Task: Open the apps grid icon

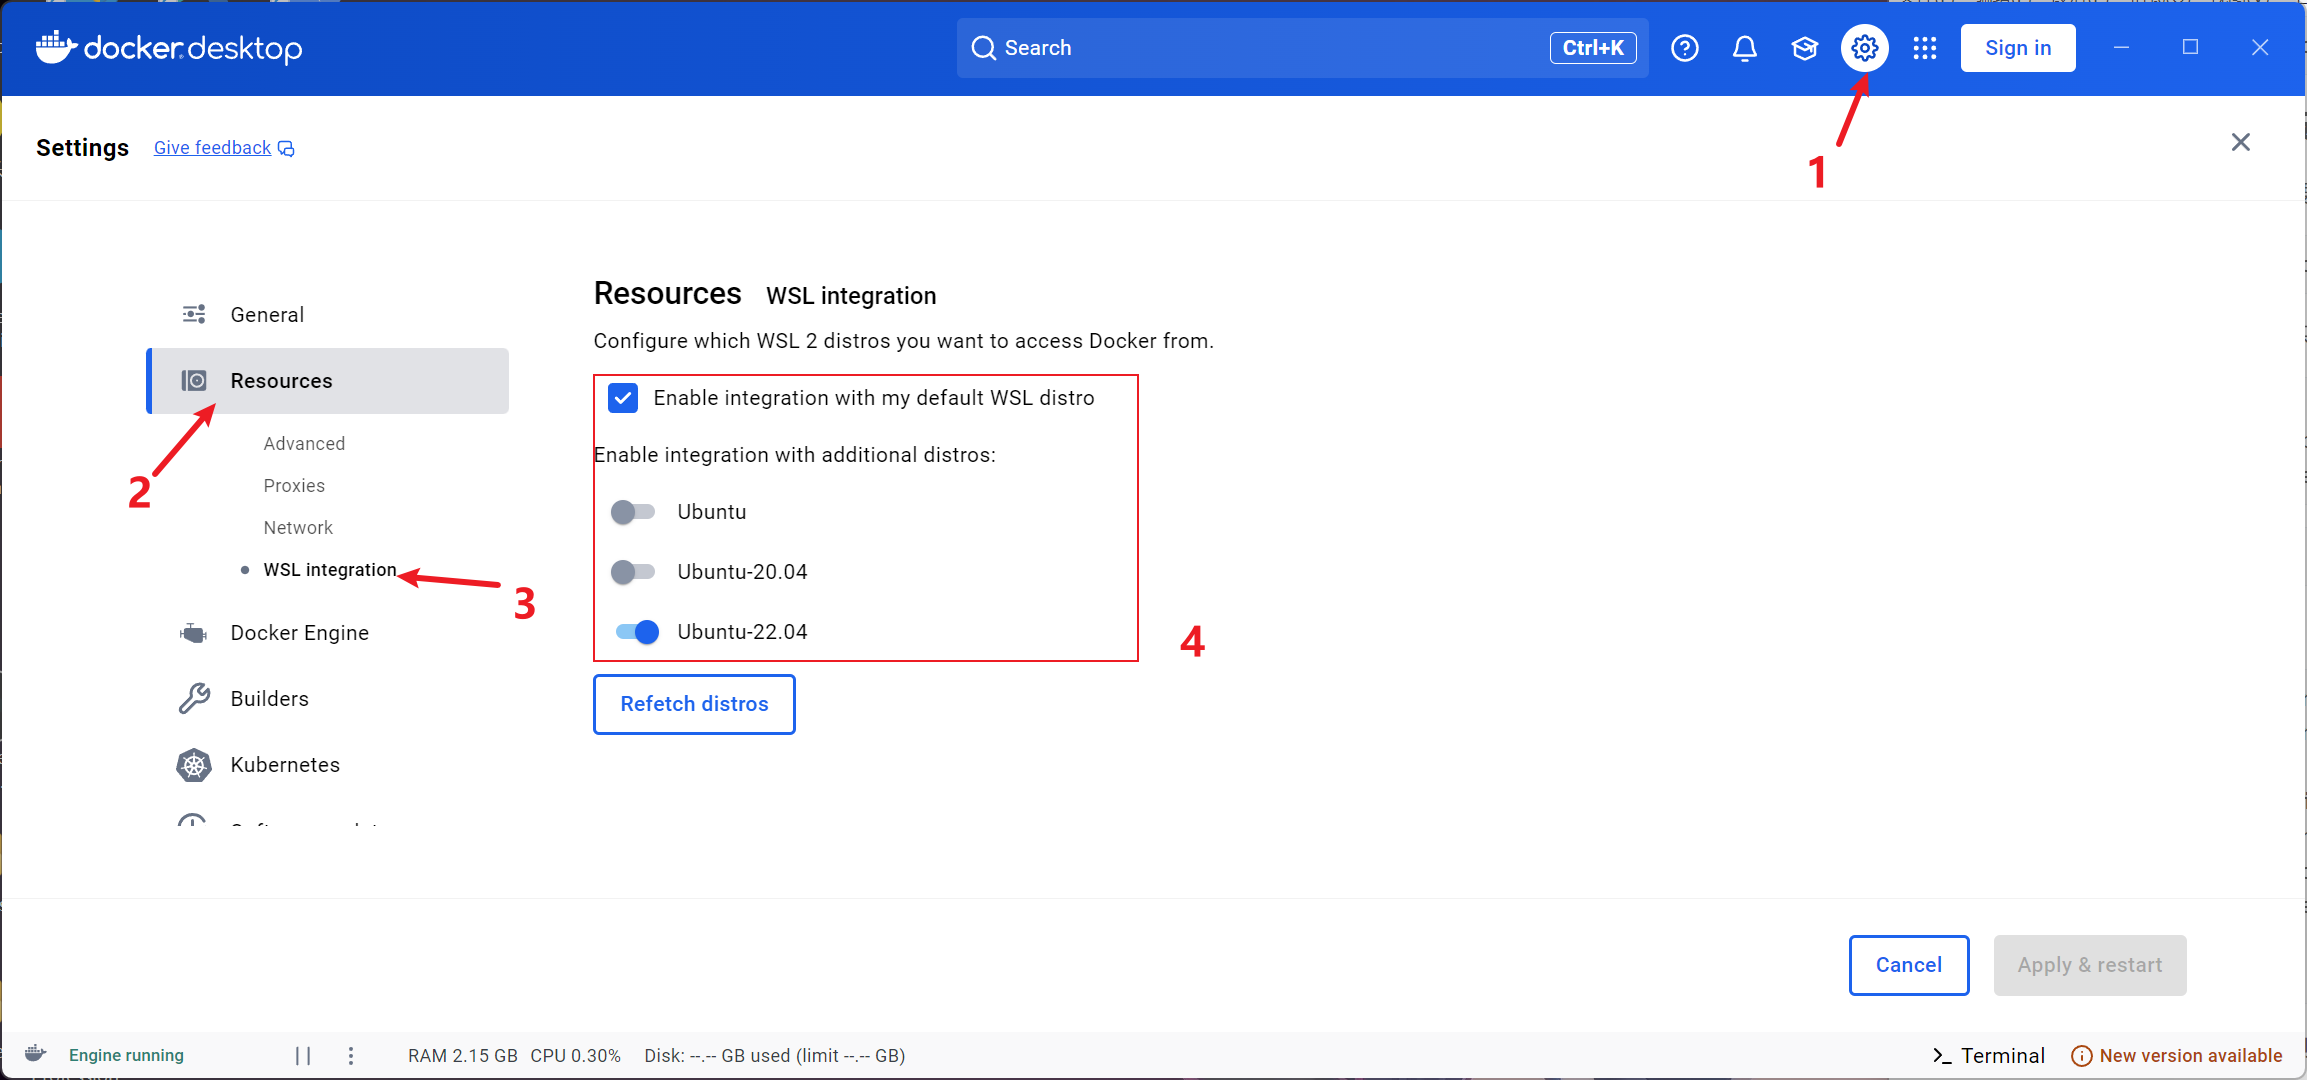Action: 1925,48
